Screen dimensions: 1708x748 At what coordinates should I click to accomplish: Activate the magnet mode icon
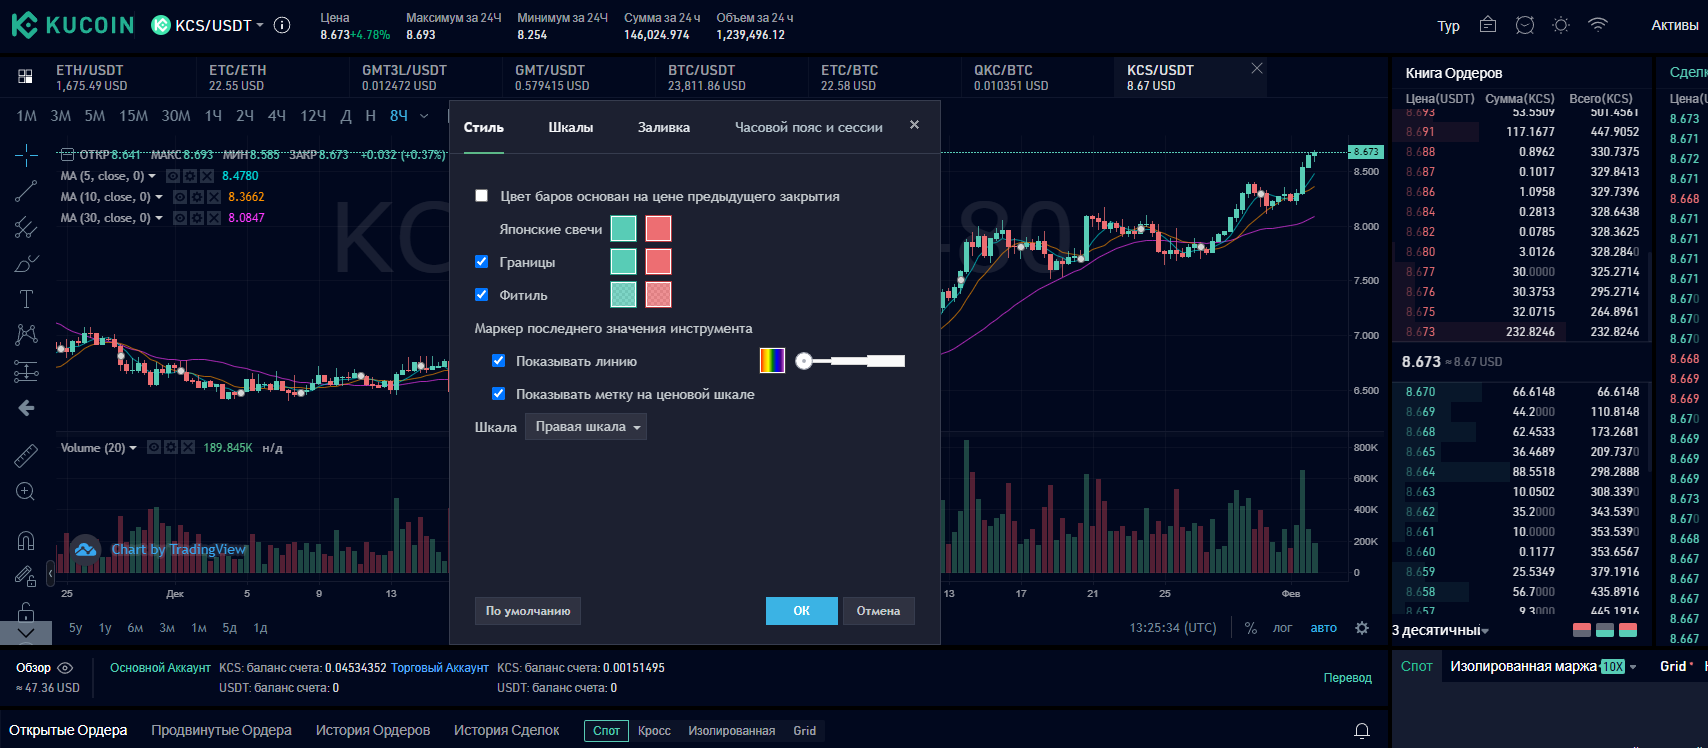26,541
